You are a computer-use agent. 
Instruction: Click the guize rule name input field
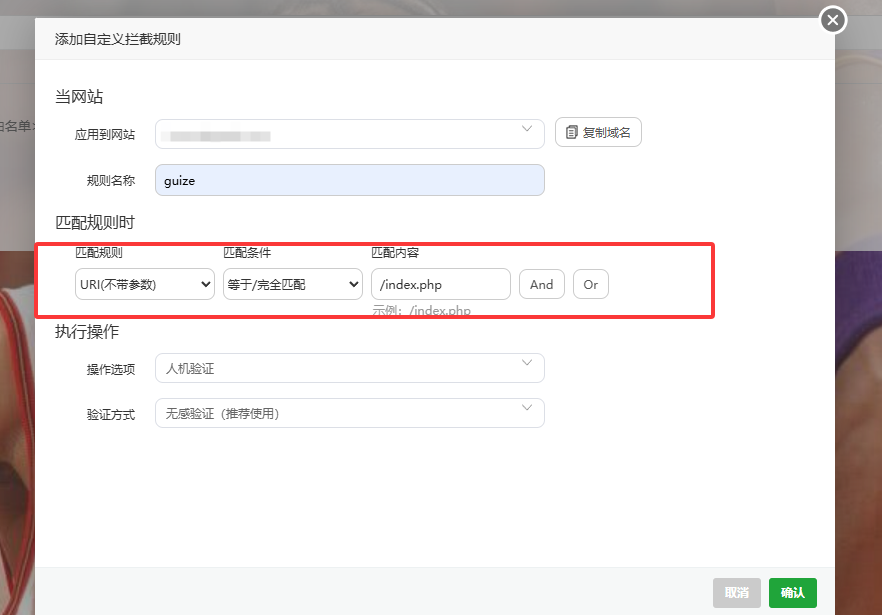tap(350, 179)
